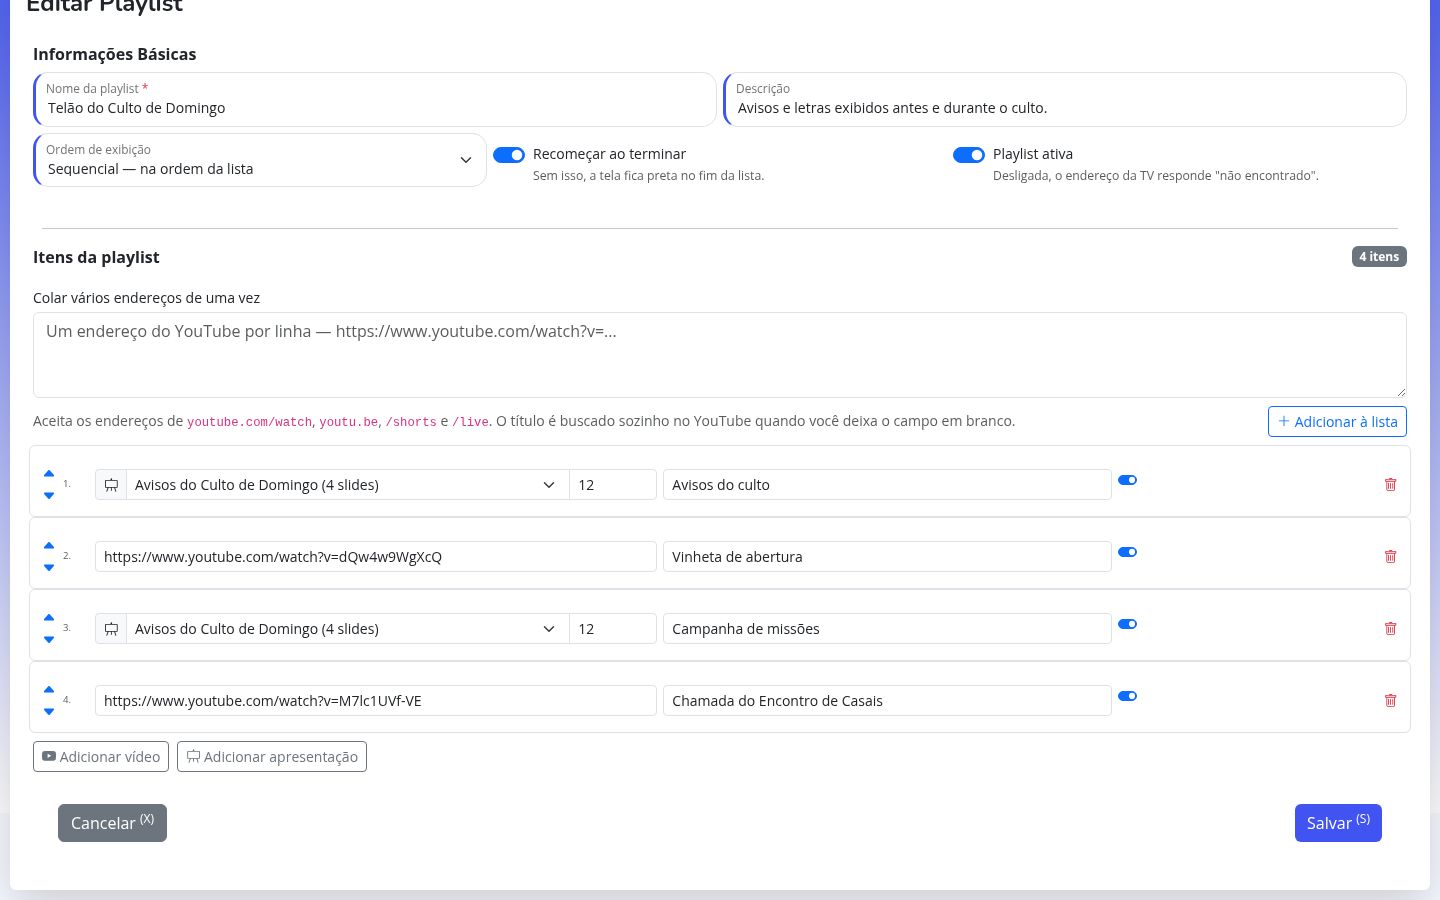Viewport: 1440px width, 900px height.
Task: Disable the 'Avisos do culto' item toggle
Action: 1127,480
